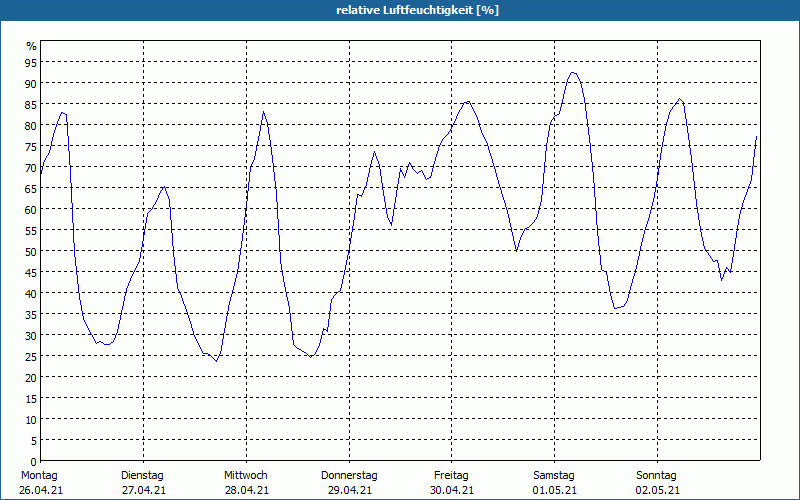Viewport: 800px width, 500px height.
Task: Select the 'Montag' day label
Action: [x=40, y=475]
